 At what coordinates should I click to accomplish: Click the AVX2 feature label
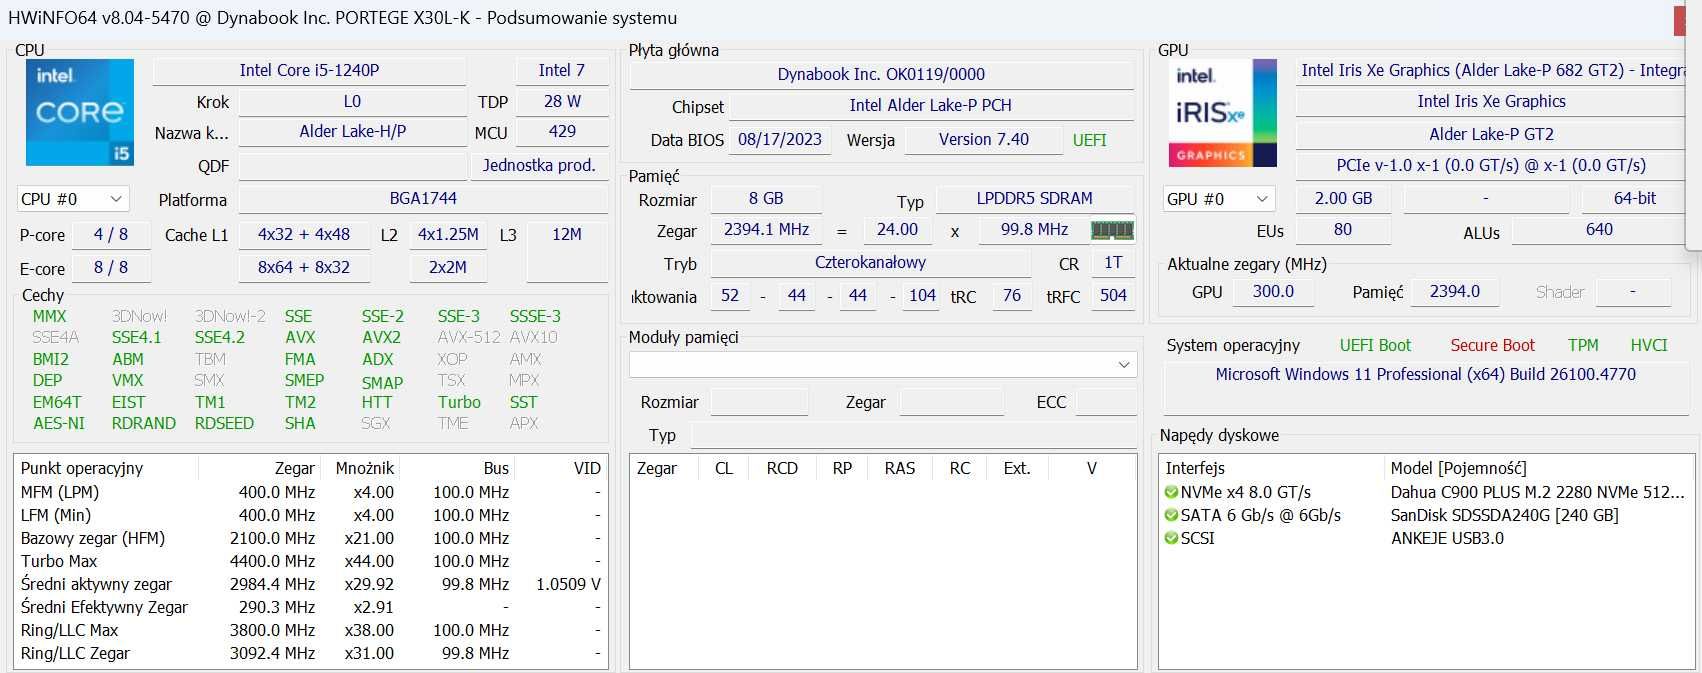(381, 337)
